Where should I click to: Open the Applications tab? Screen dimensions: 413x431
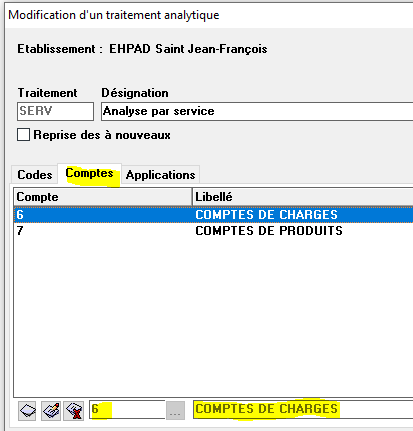[160, 175]
